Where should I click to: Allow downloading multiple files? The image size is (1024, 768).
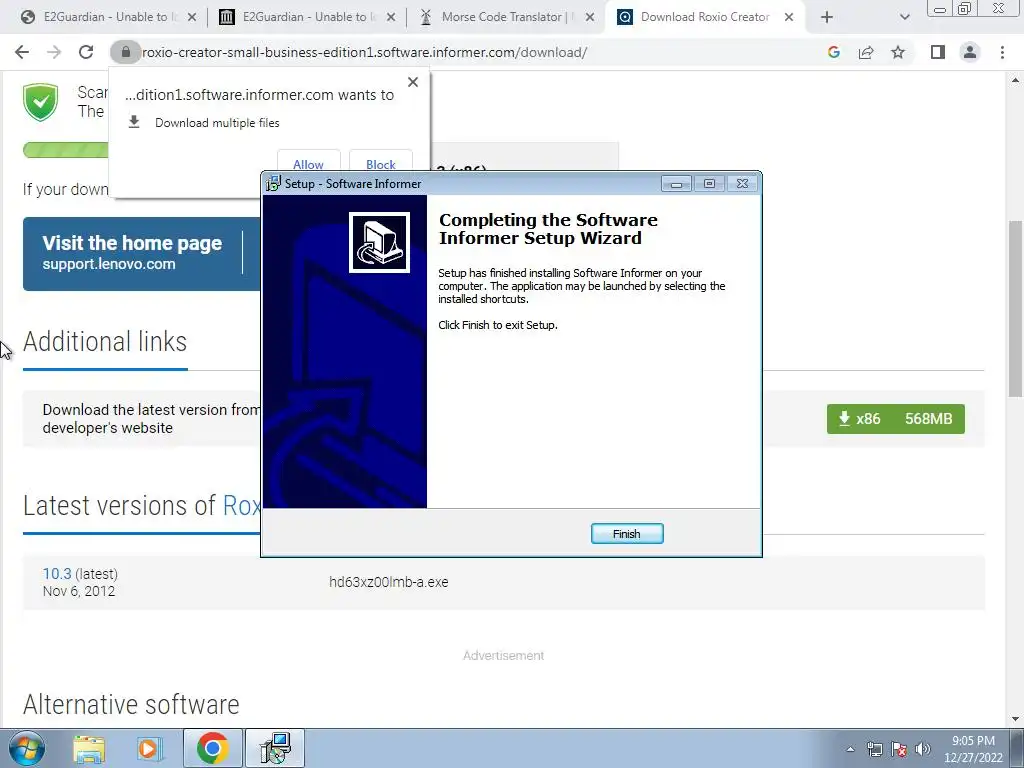pos(308,162)
